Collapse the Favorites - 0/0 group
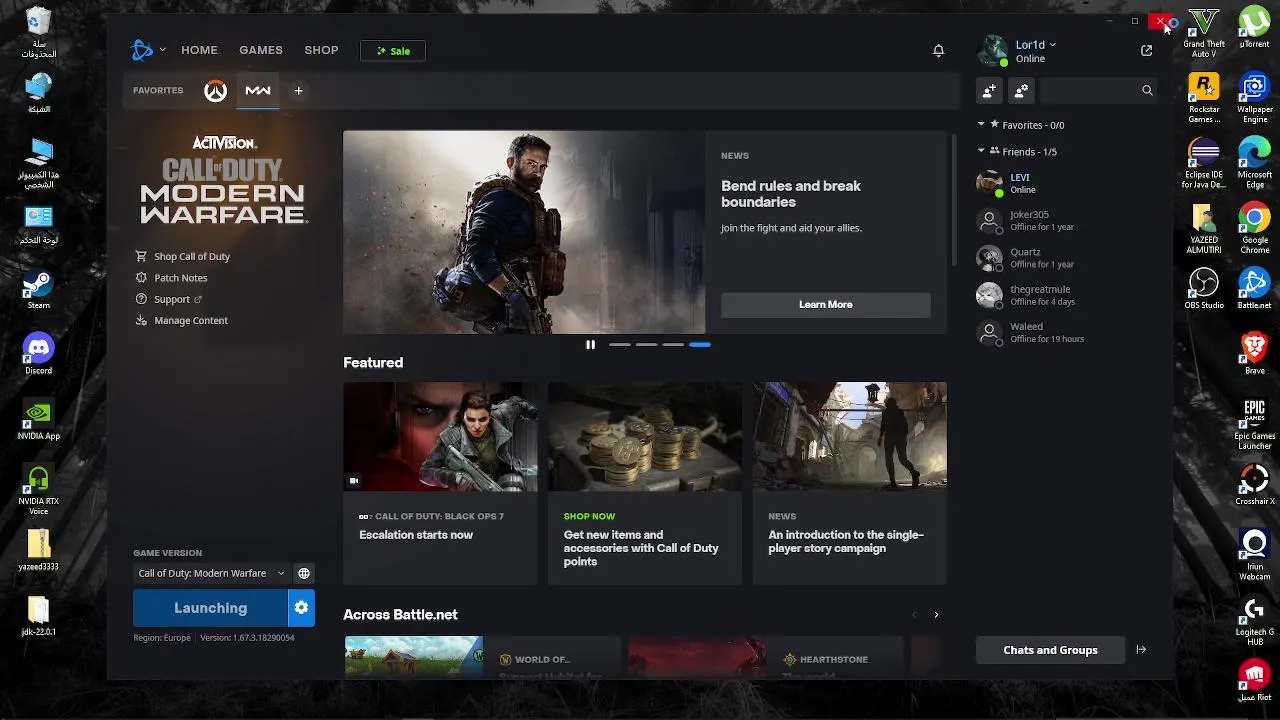 coord(981,124)
